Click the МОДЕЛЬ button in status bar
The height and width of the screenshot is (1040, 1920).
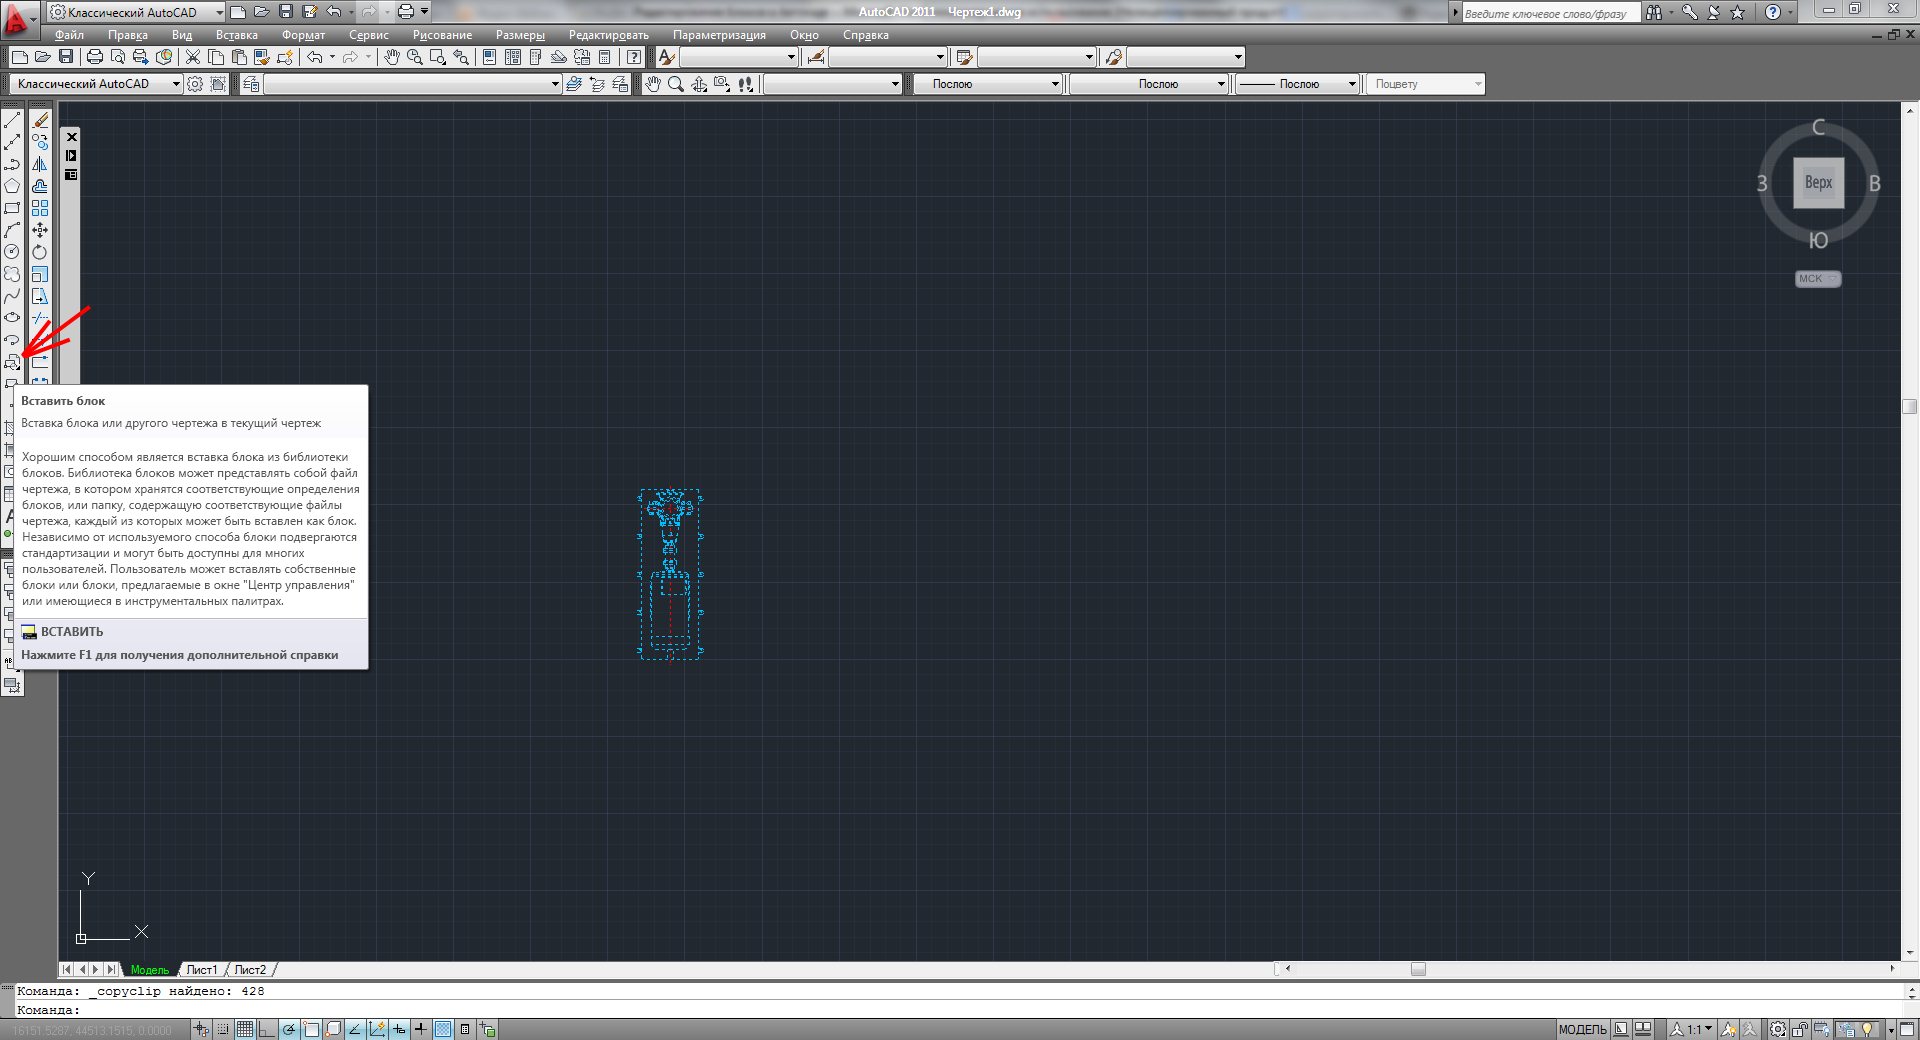1582,1029
